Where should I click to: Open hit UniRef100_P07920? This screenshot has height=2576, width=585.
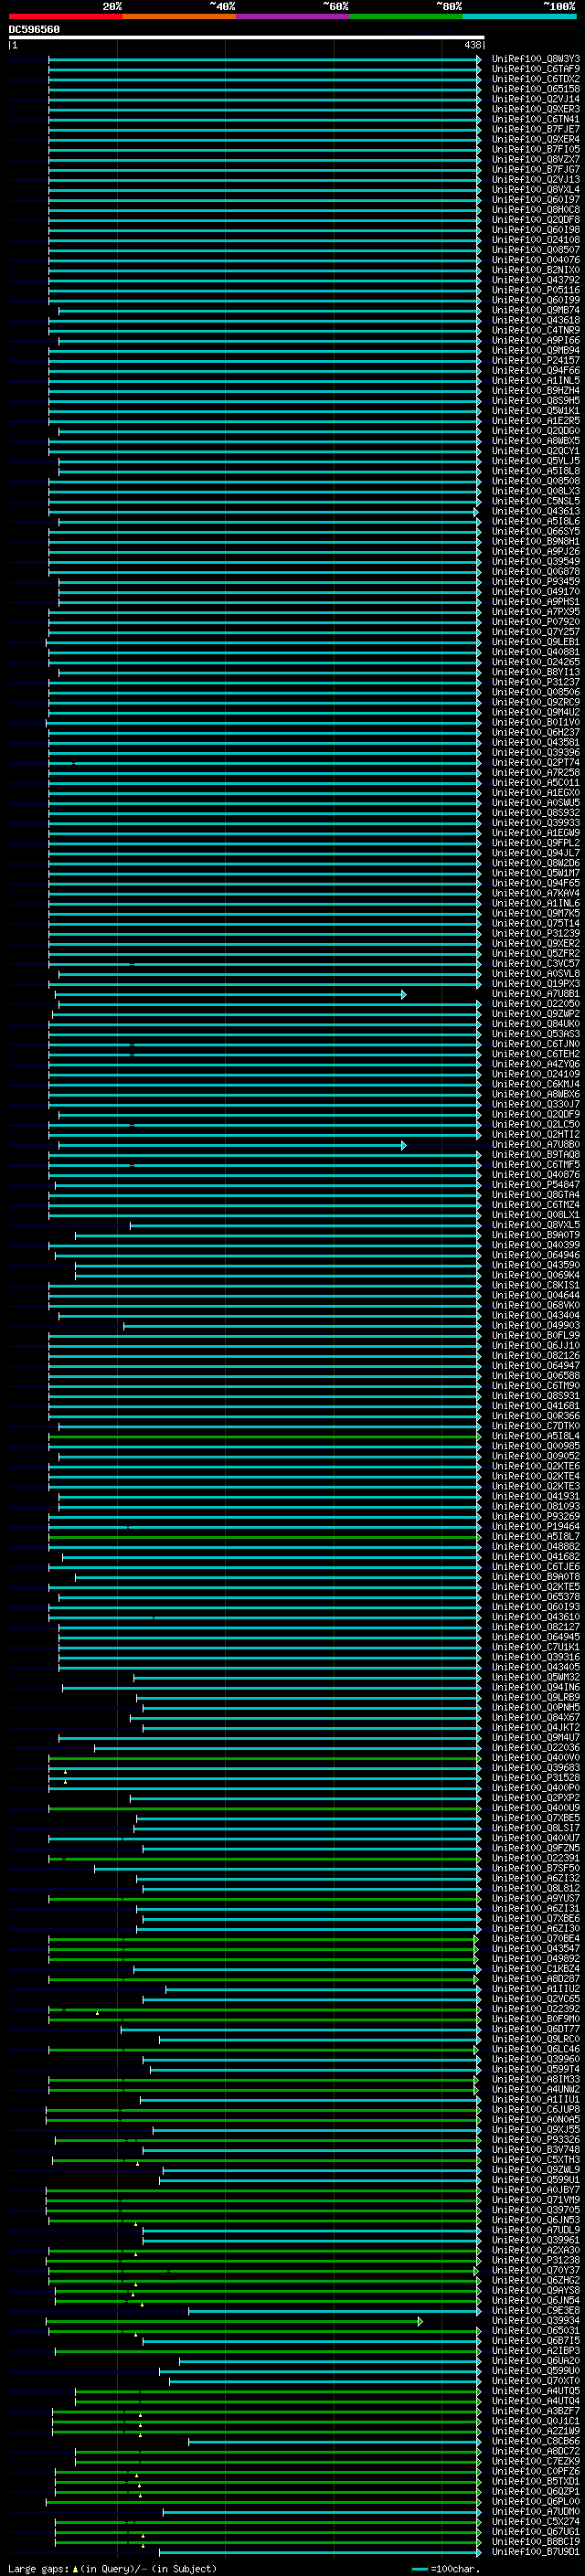536,621
